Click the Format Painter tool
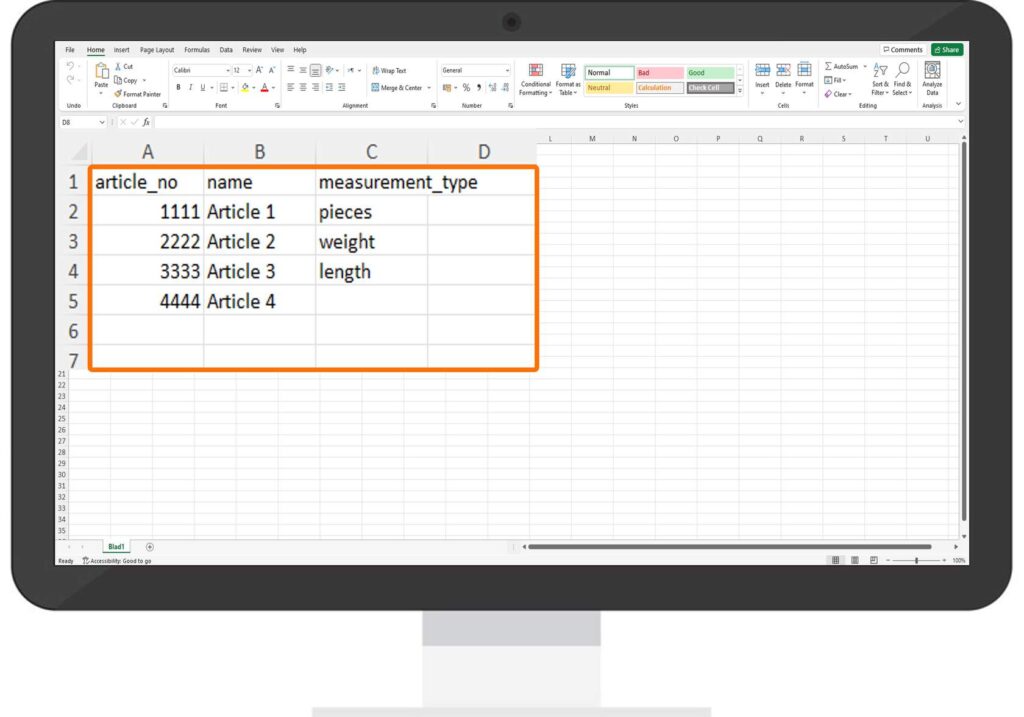This screenshot has width=1024, height=717. point(138,94)
